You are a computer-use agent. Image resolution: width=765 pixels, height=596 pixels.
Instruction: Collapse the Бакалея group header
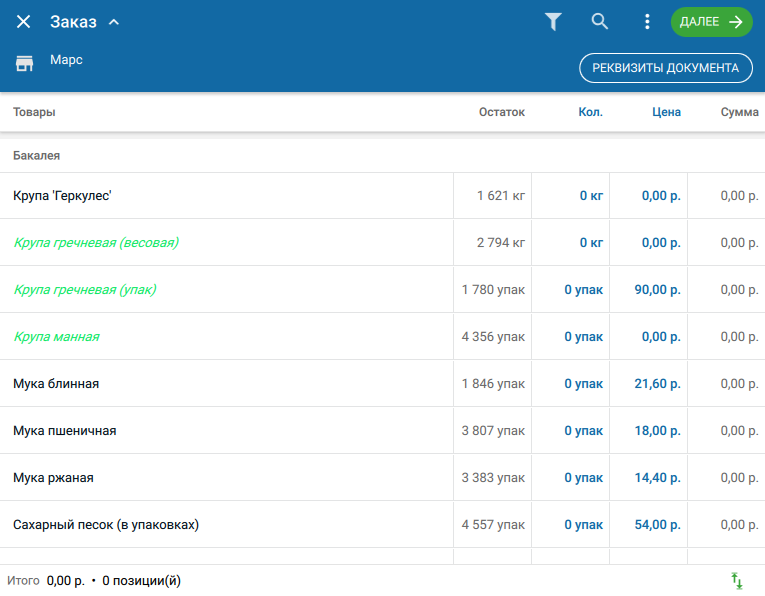382,156
